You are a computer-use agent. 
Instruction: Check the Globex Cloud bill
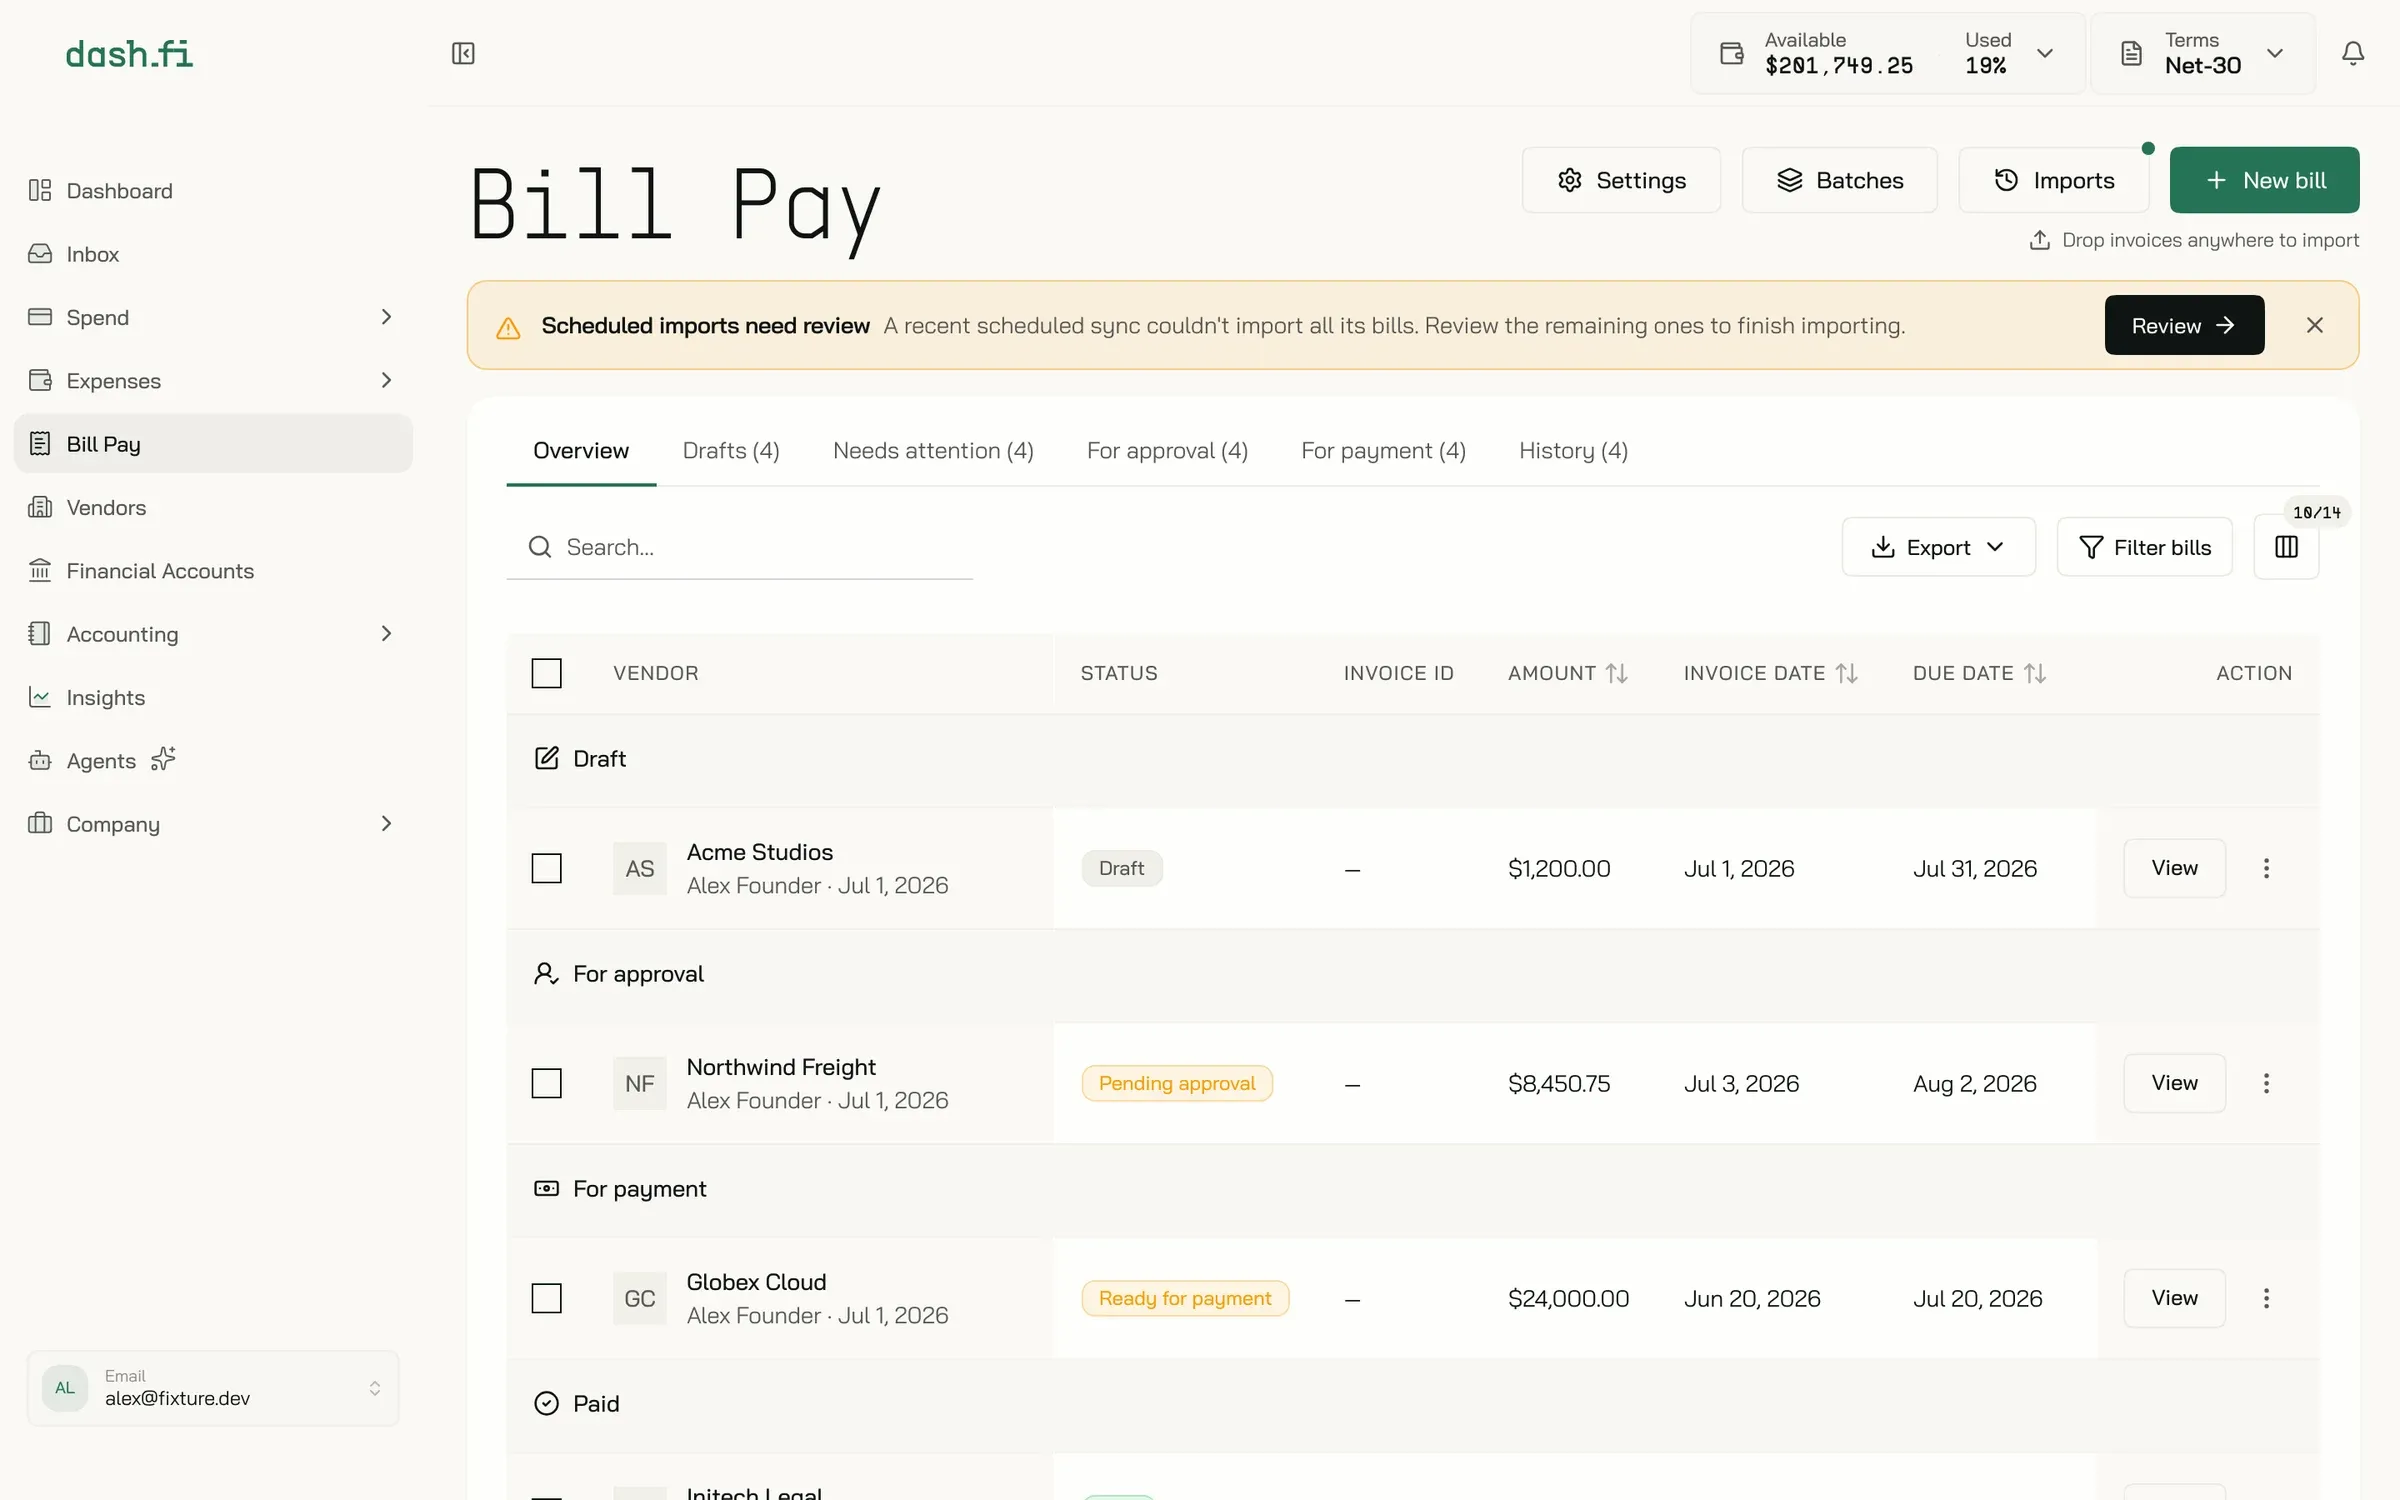click(x=546, y=1298)
